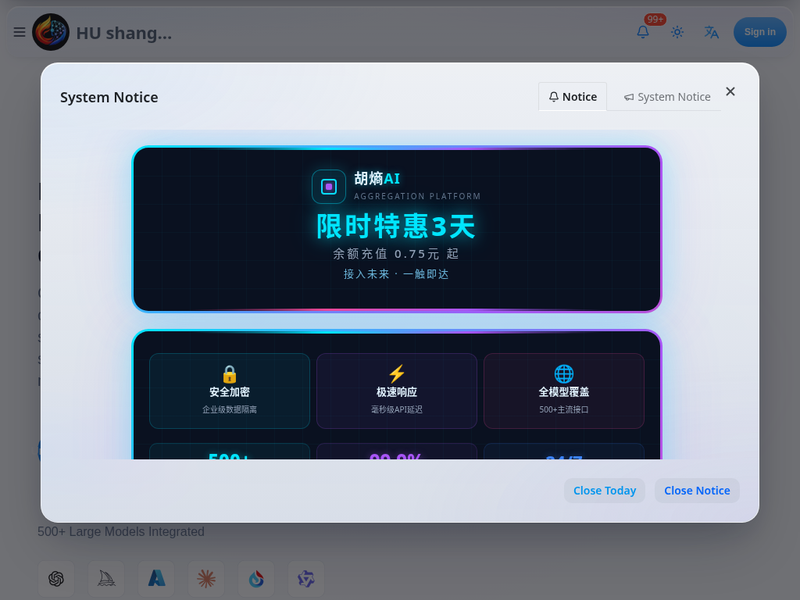Select the 全模型覆盖 card title
This screenshot has width=800, height=600.
tap(564, 392)
